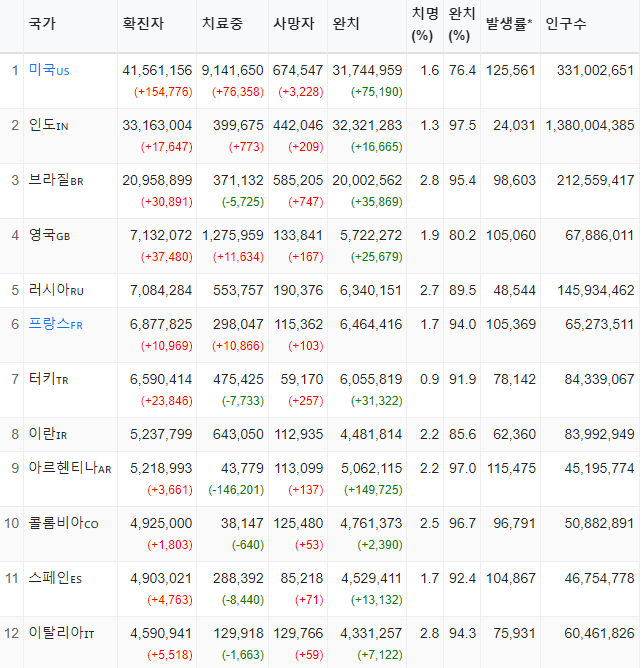Select the 스페인 ES country name

[55, 578]
